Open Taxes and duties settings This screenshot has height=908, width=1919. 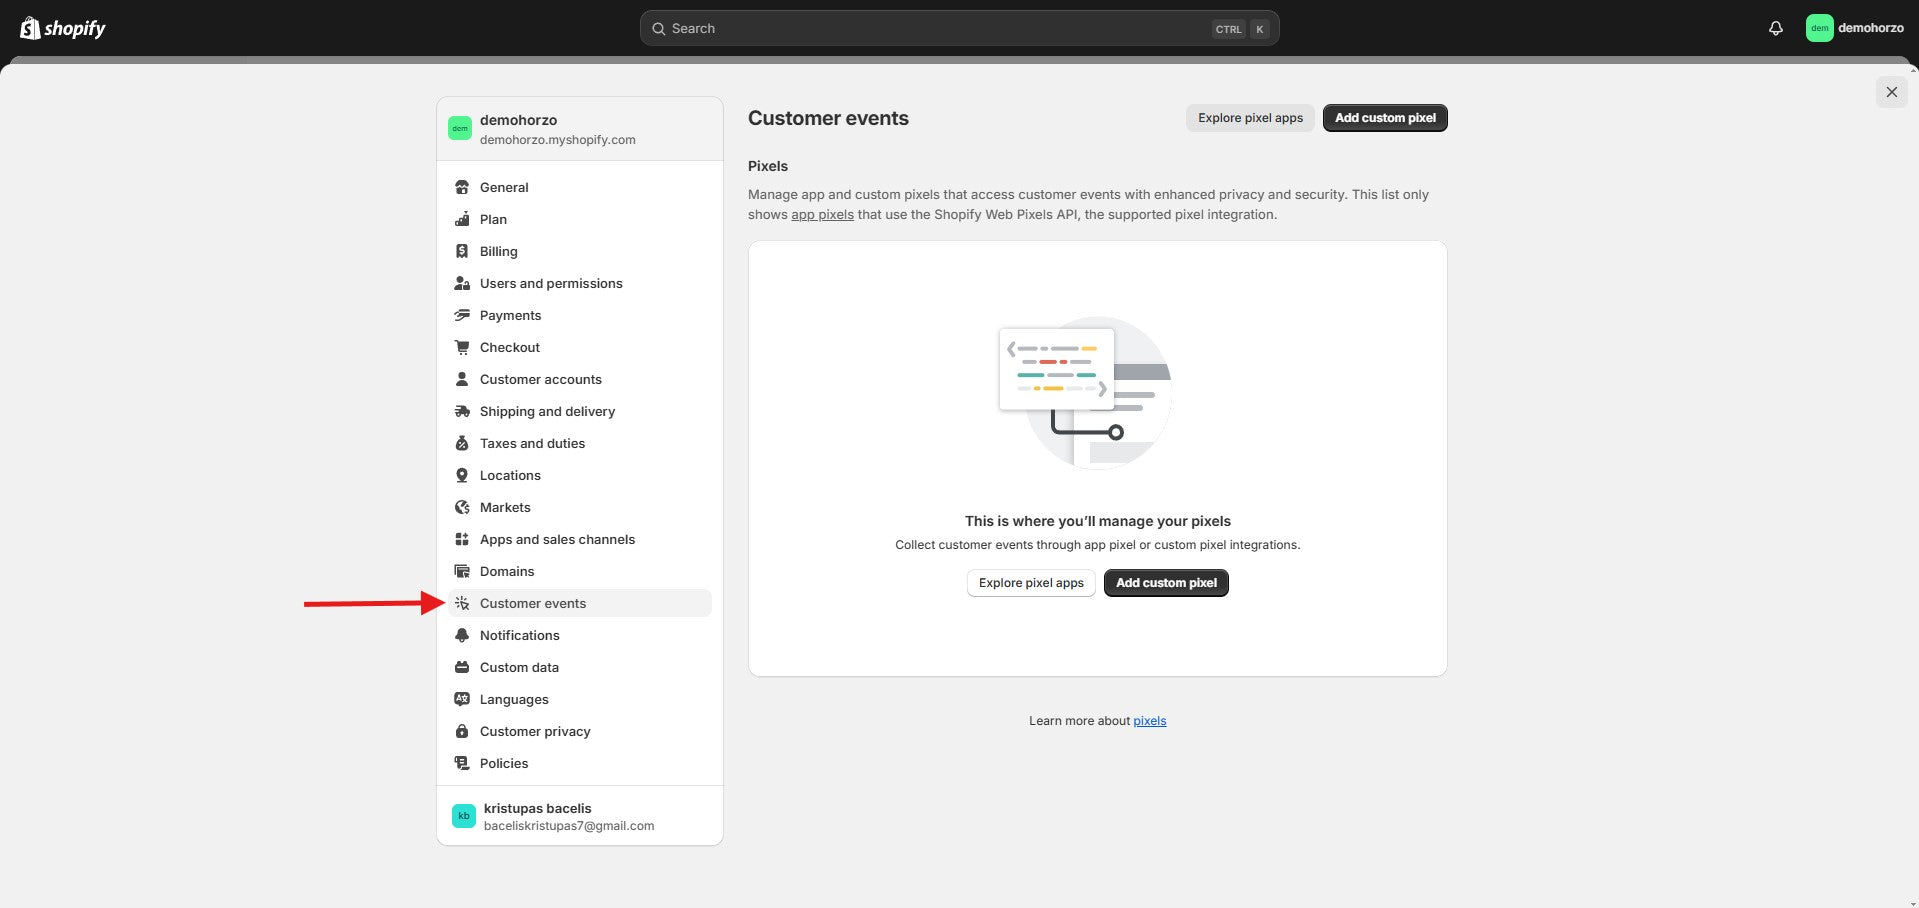532,443
